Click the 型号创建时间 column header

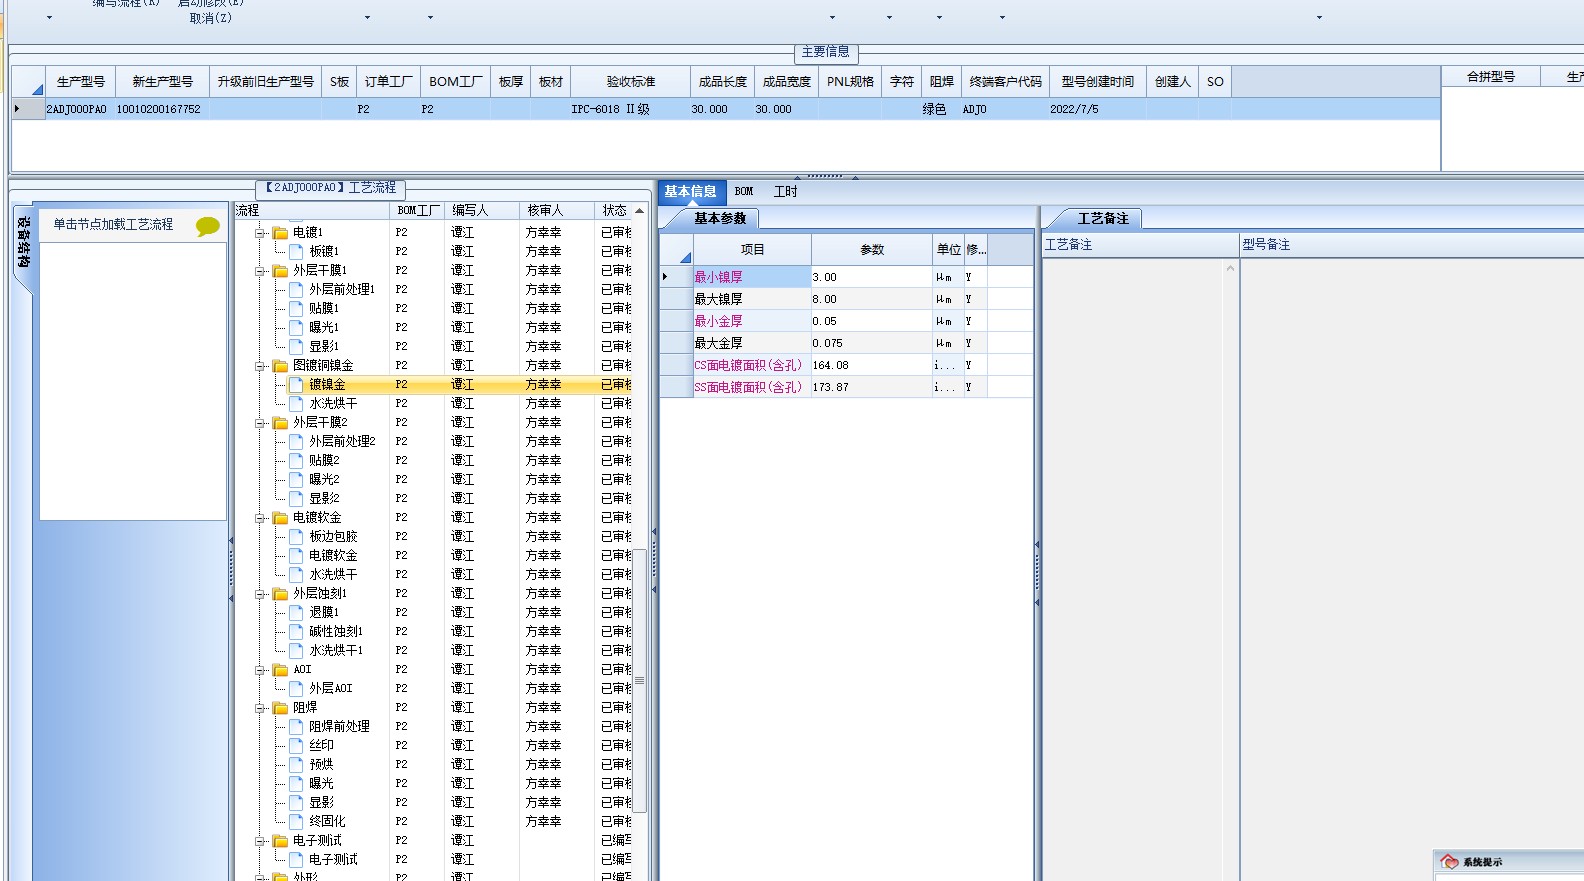tap(1097, 82)
